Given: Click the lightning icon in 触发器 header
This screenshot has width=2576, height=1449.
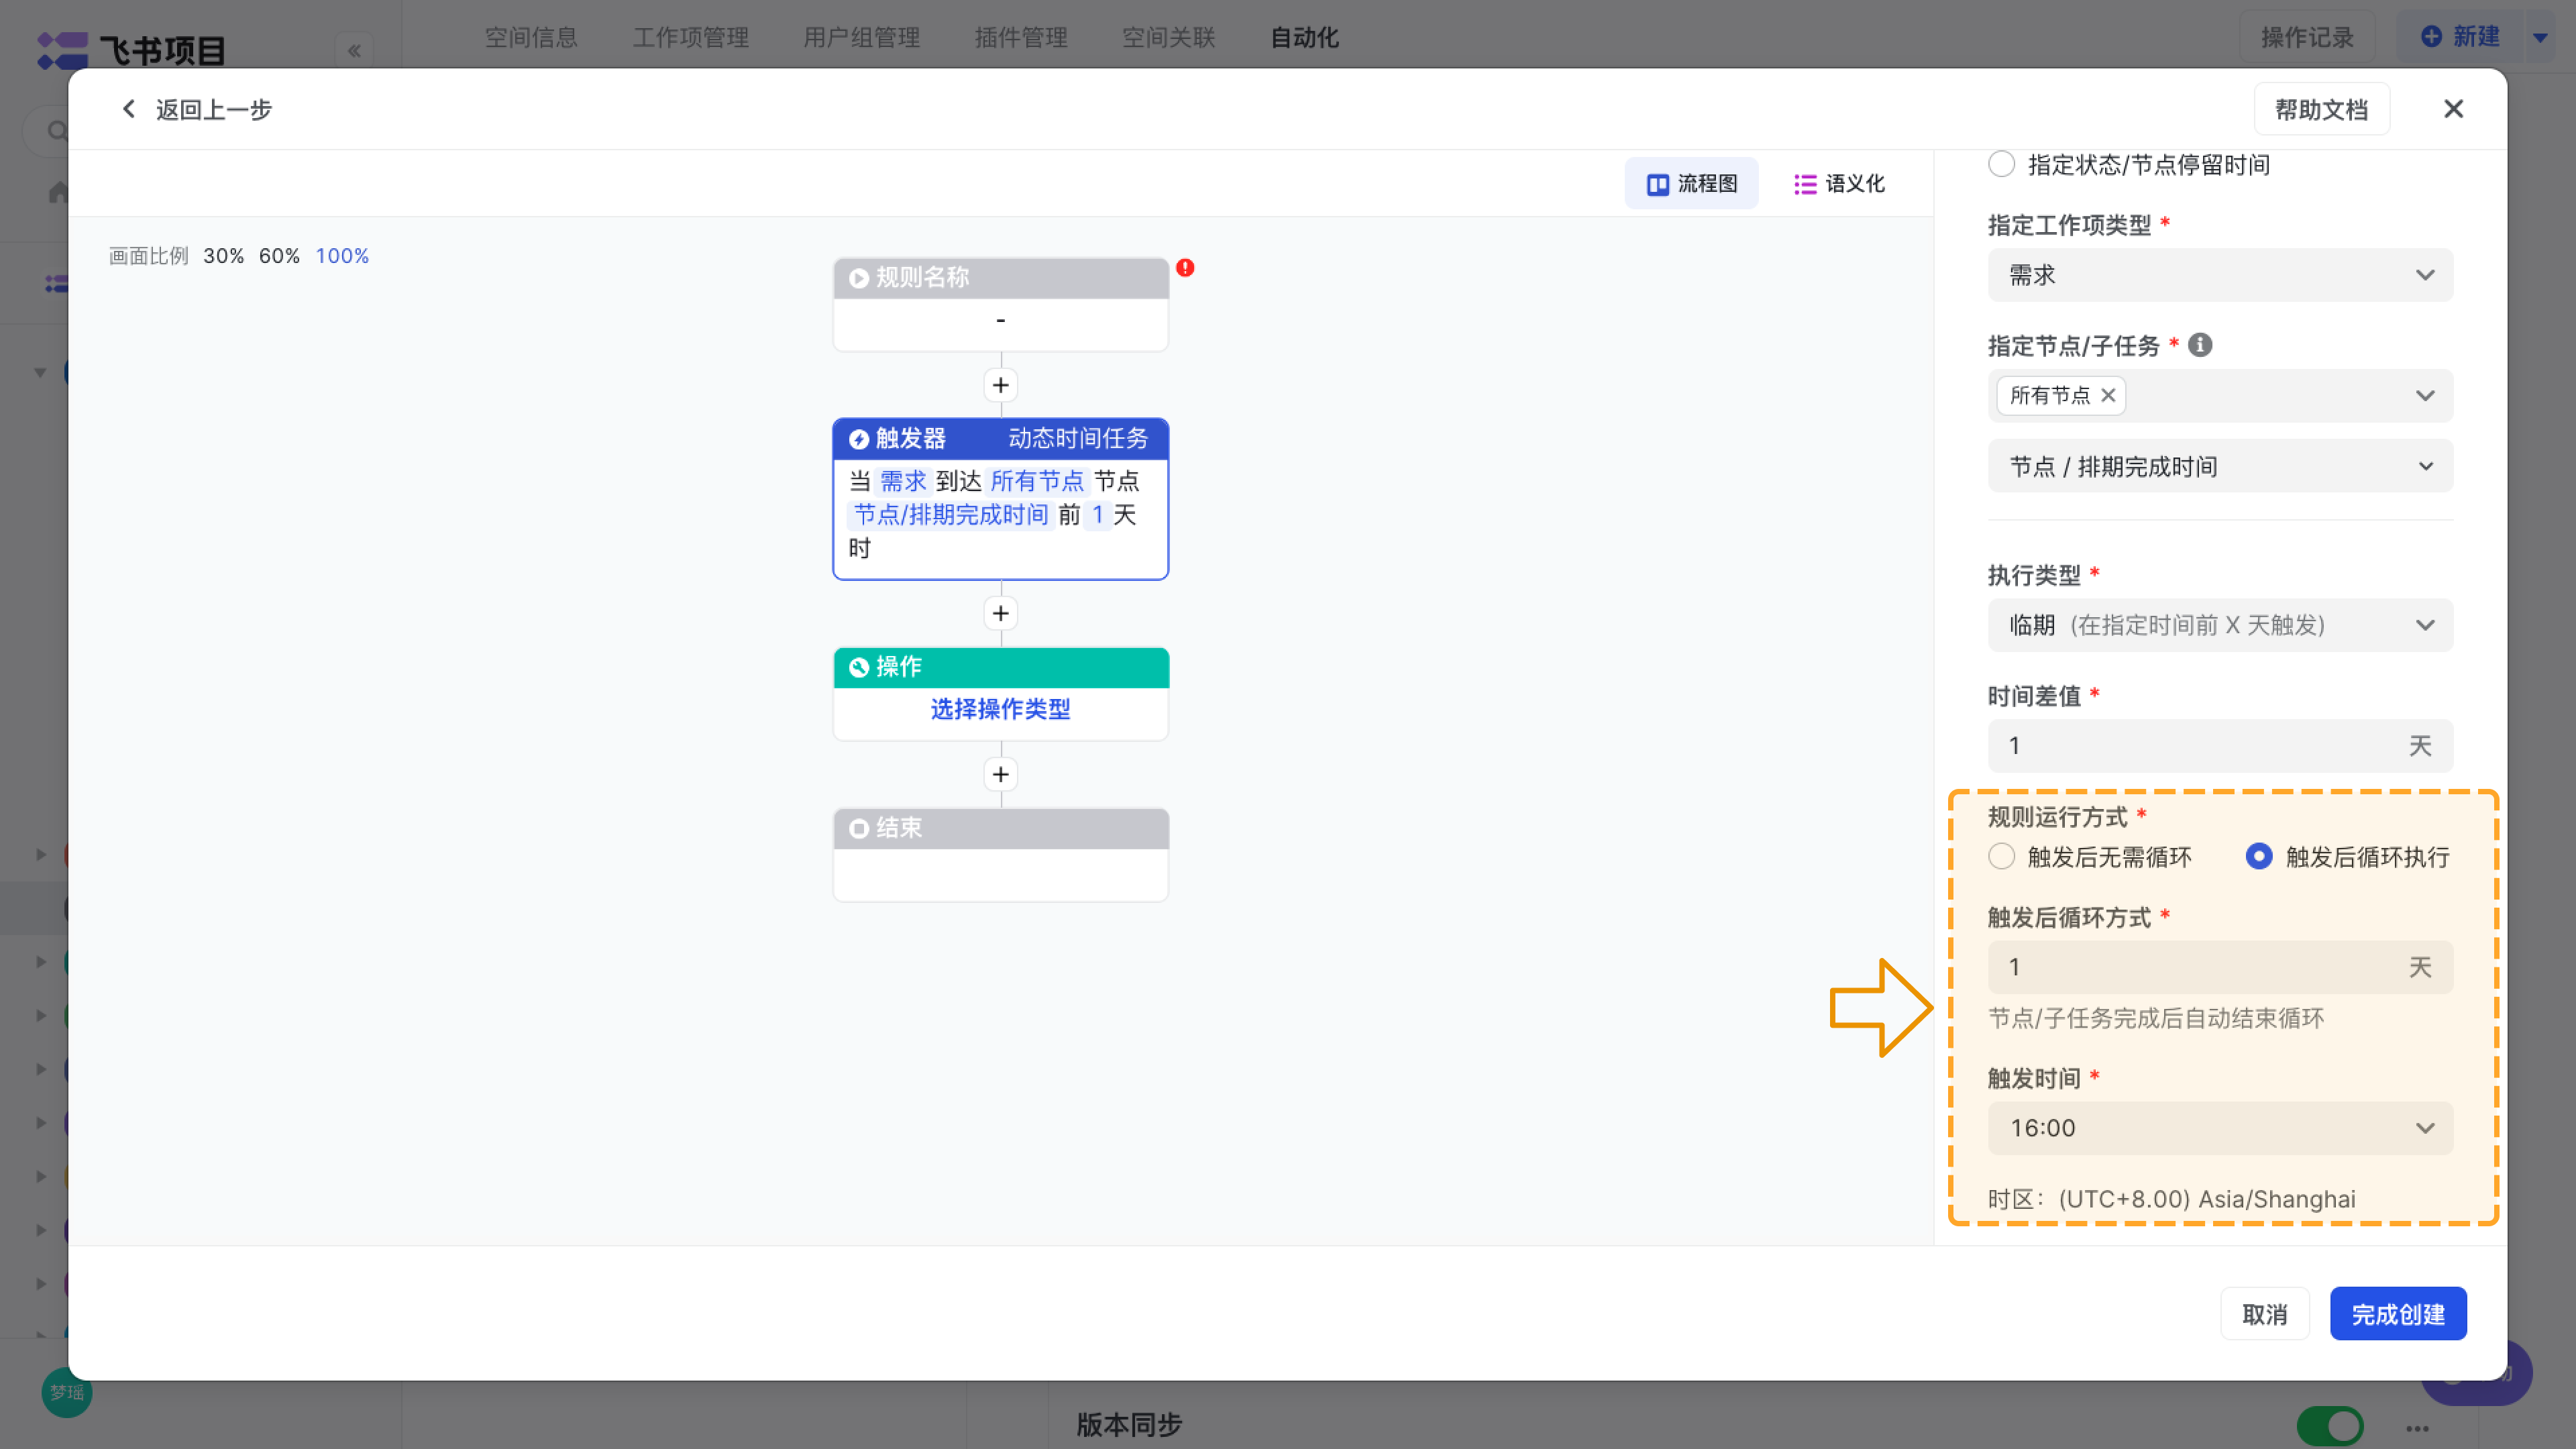Looking at the screenshot, I should [x=858, y=439].
